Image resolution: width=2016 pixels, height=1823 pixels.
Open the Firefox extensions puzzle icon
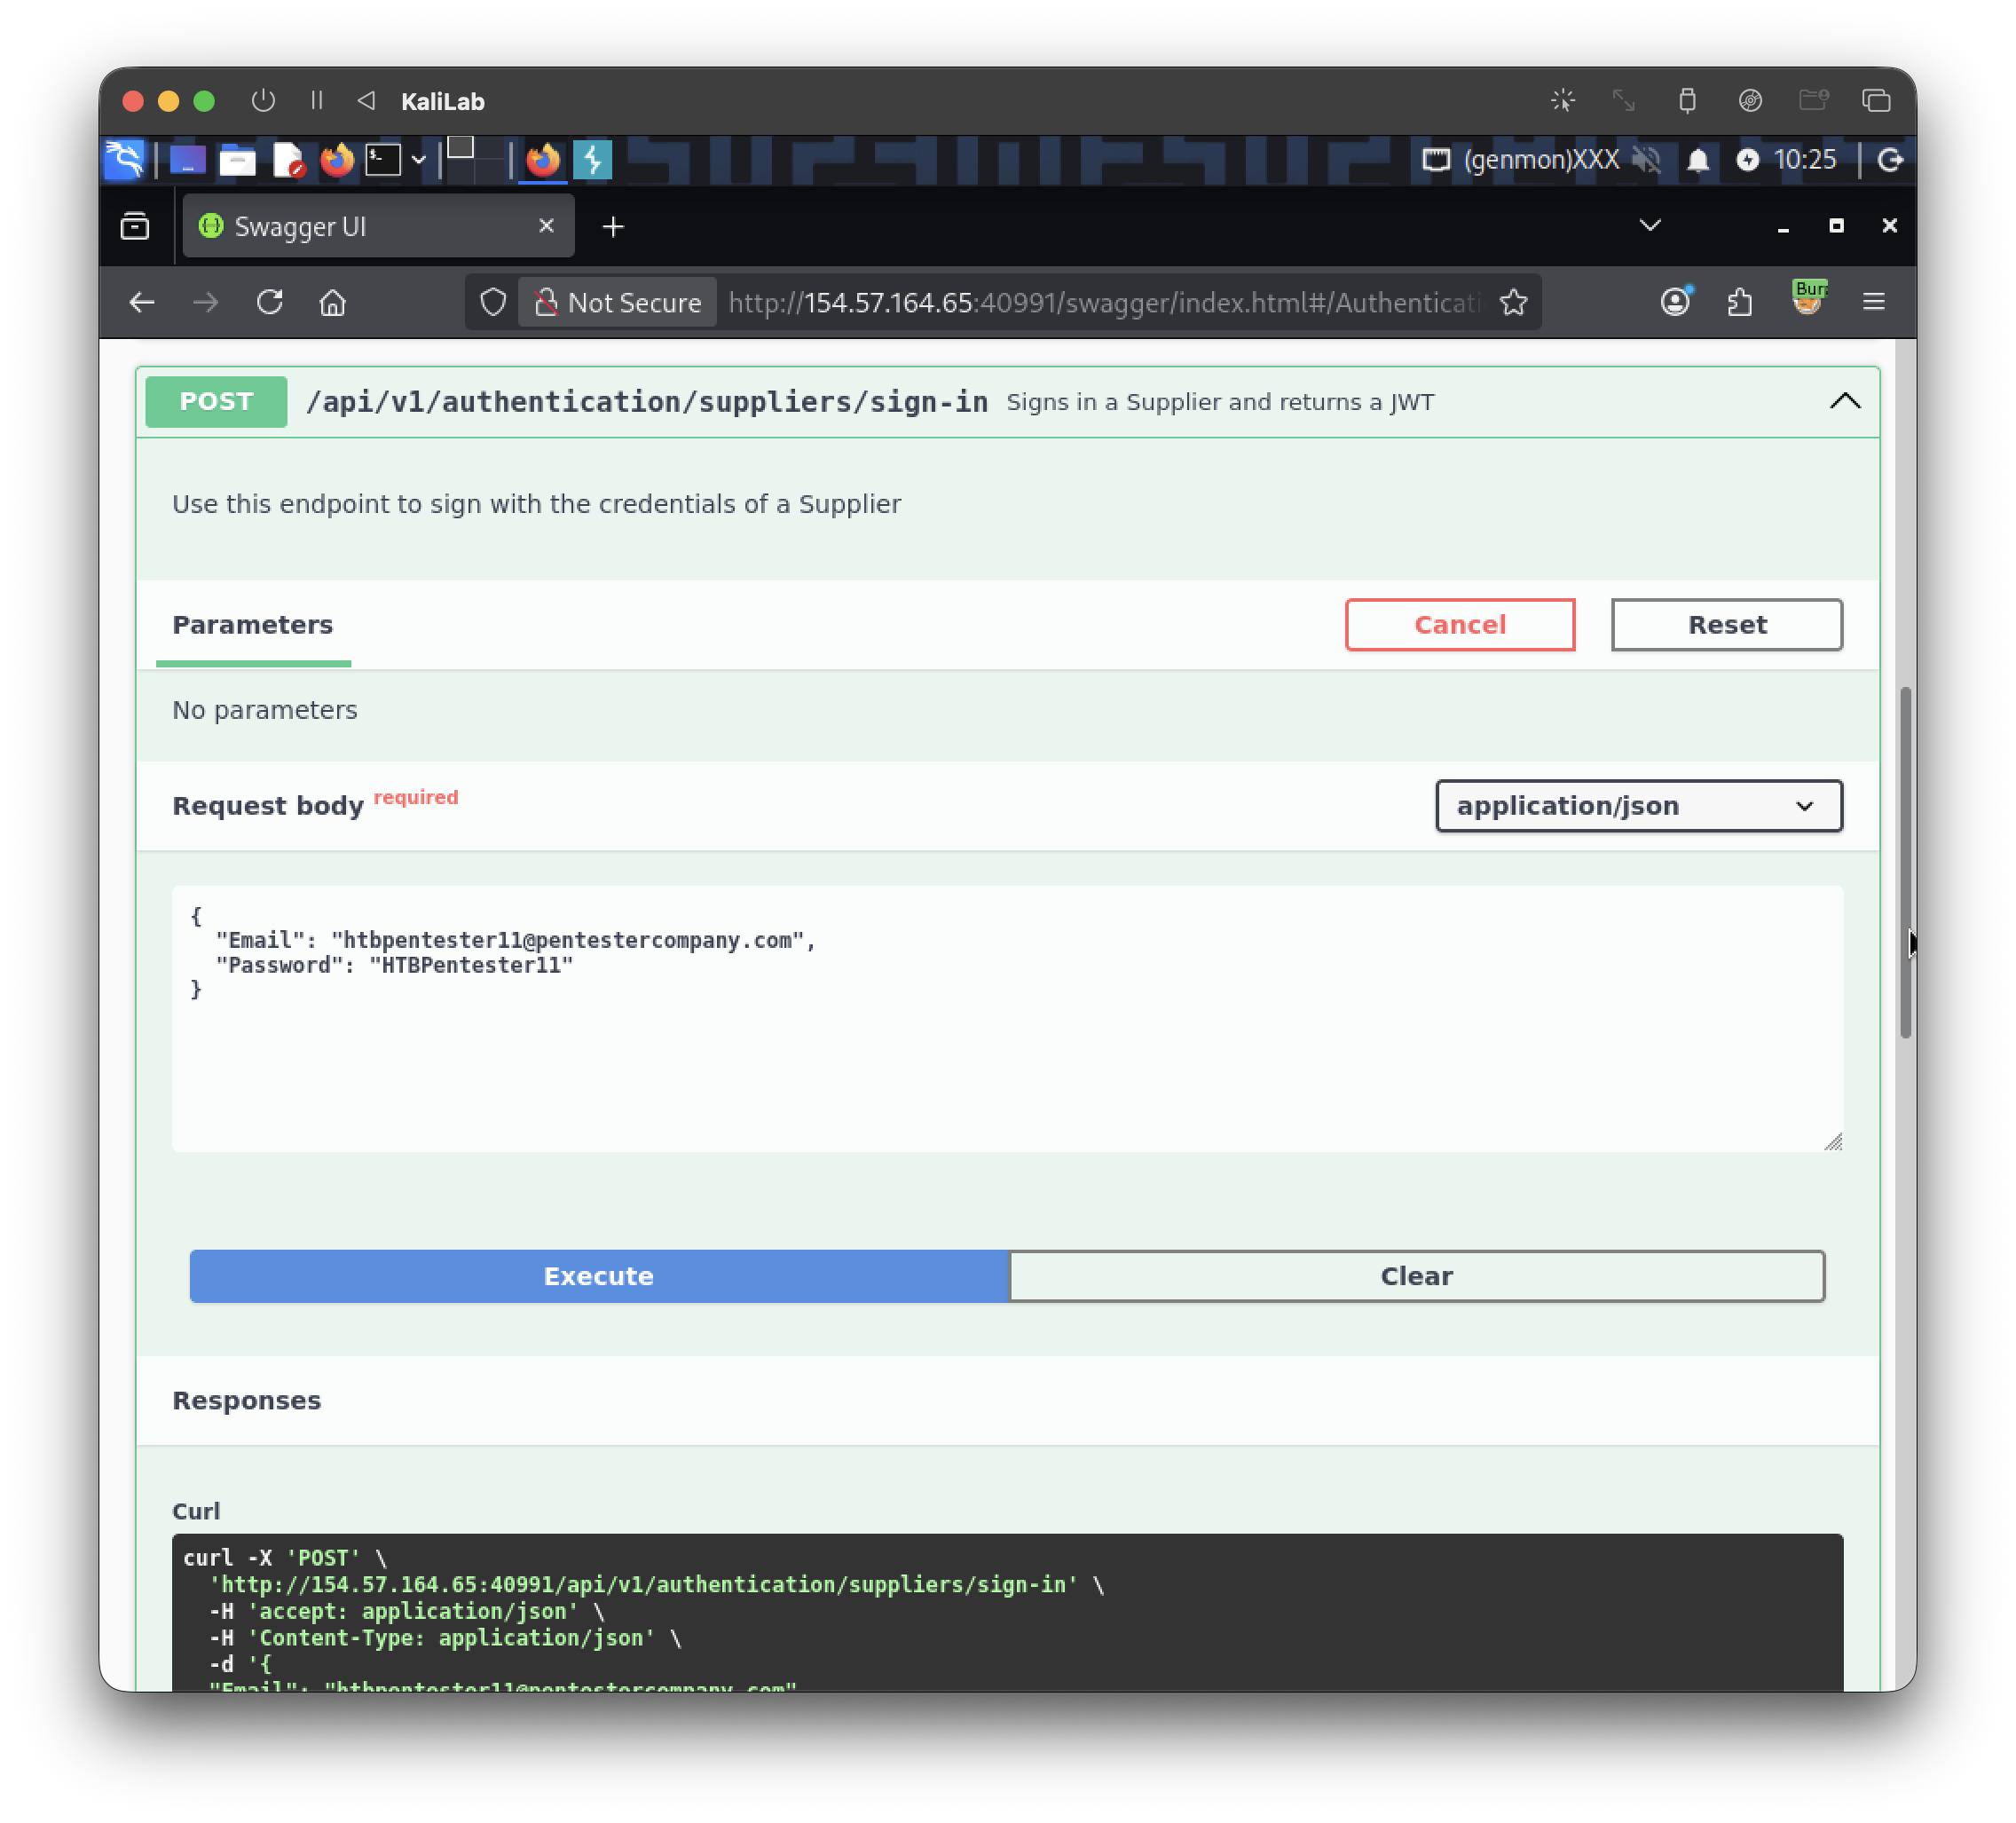[x=1740, y=302]
